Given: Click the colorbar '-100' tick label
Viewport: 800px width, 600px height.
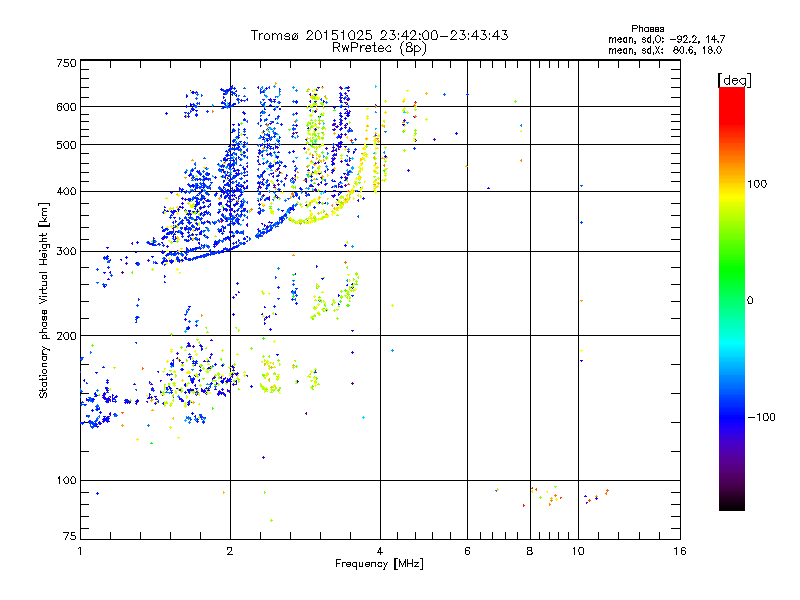Looking at the screenshot, I should [761, 417].
